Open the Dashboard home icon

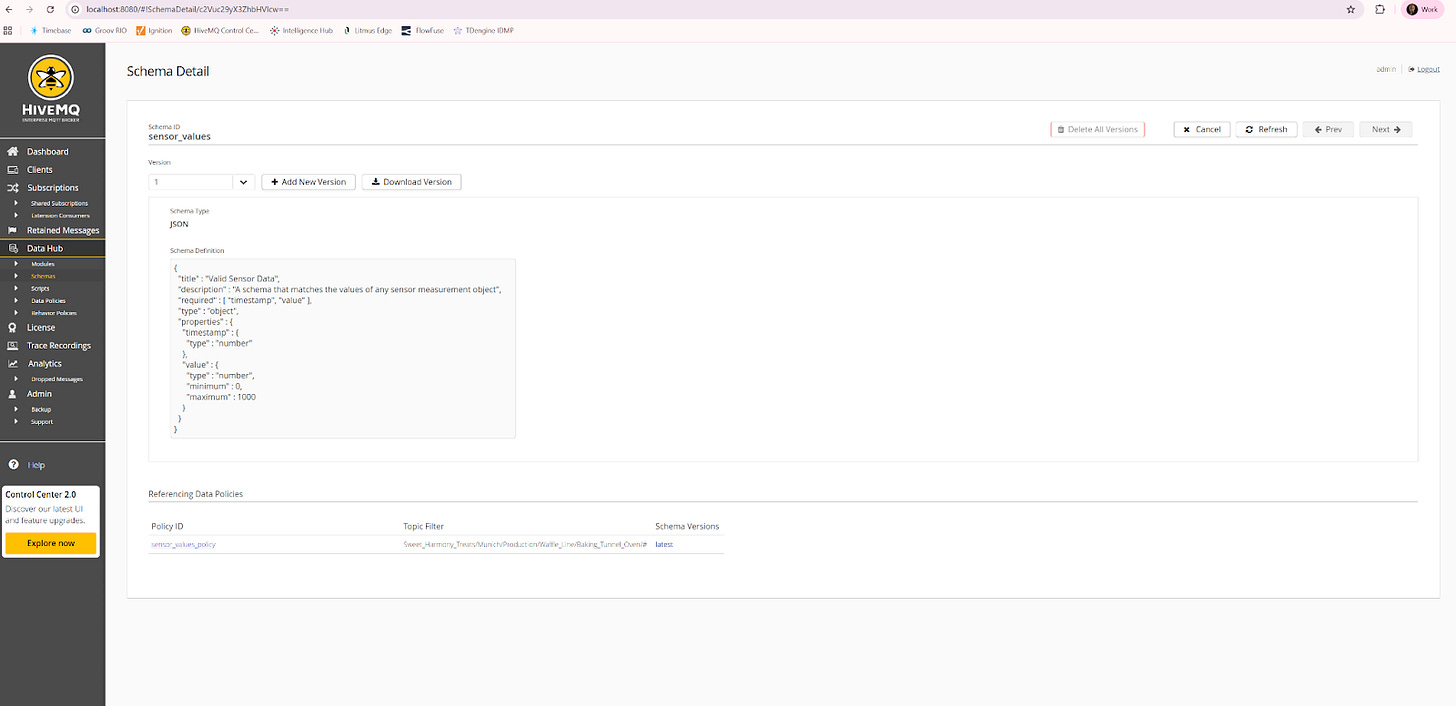click(13, 152)
